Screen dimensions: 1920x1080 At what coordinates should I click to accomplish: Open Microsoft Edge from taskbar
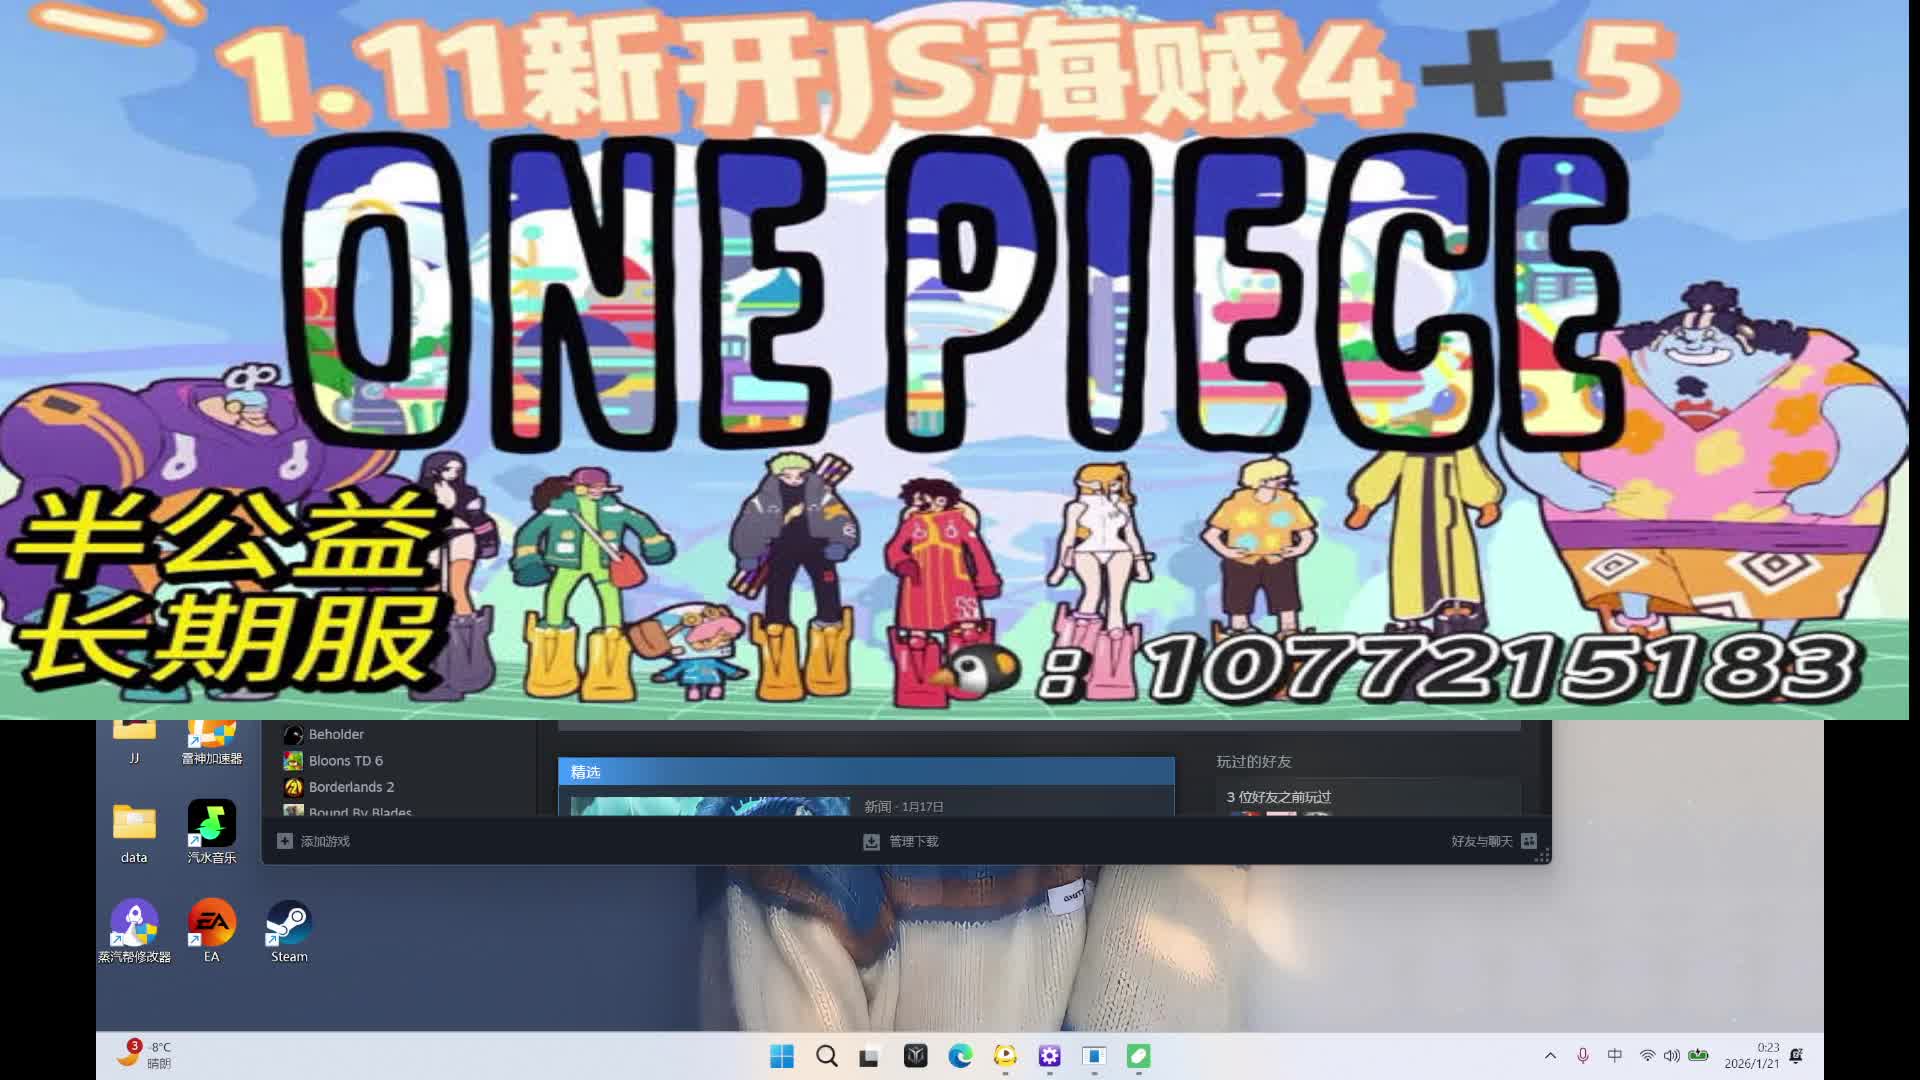[x=960, y=1056]
